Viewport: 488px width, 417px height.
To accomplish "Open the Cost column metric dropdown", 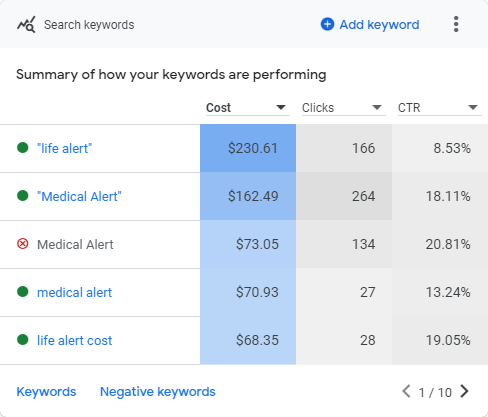I will click(x=248, y=108).
